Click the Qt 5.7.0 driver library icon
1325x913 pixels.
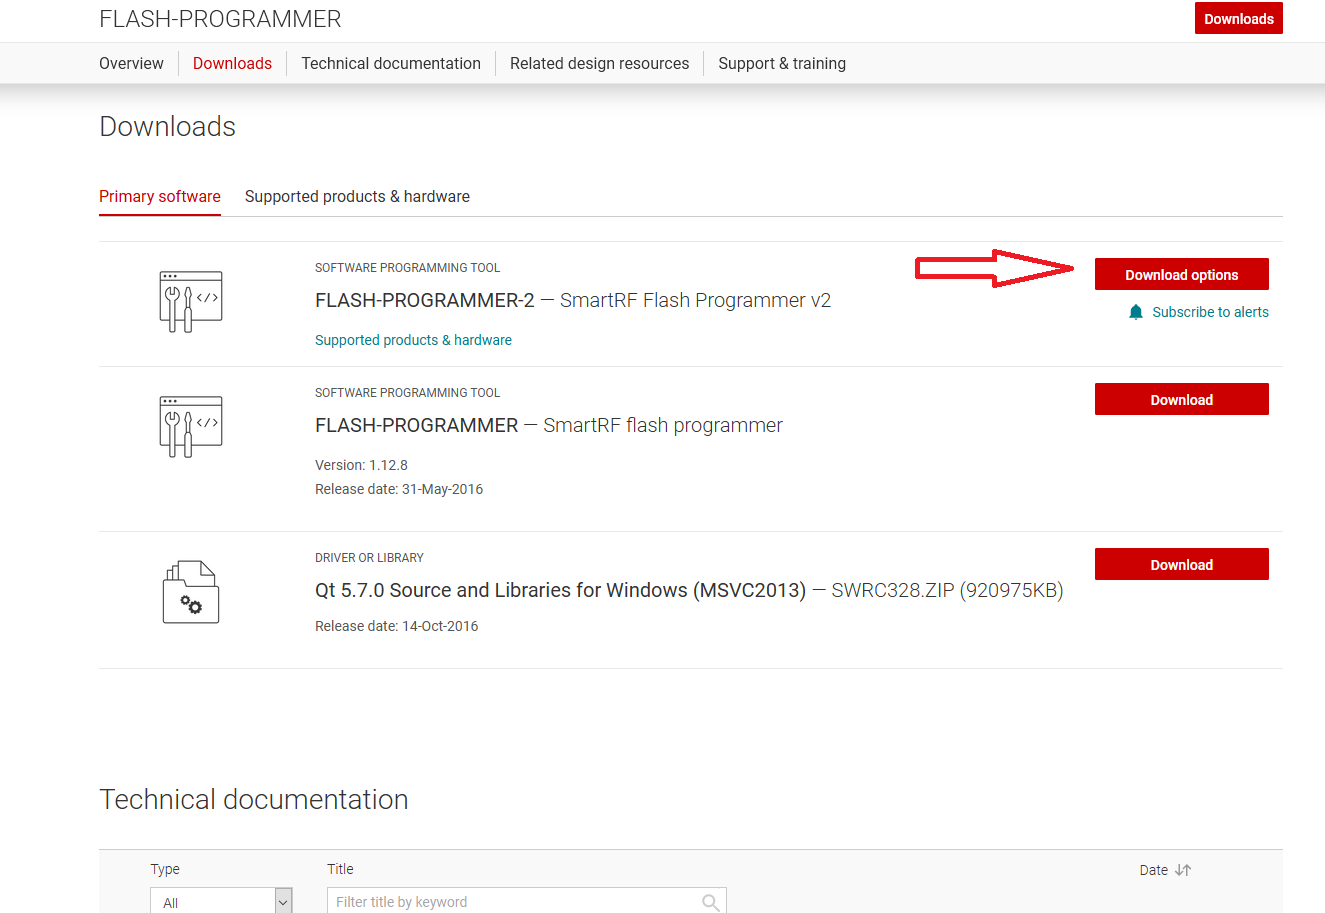pos(191,592)
